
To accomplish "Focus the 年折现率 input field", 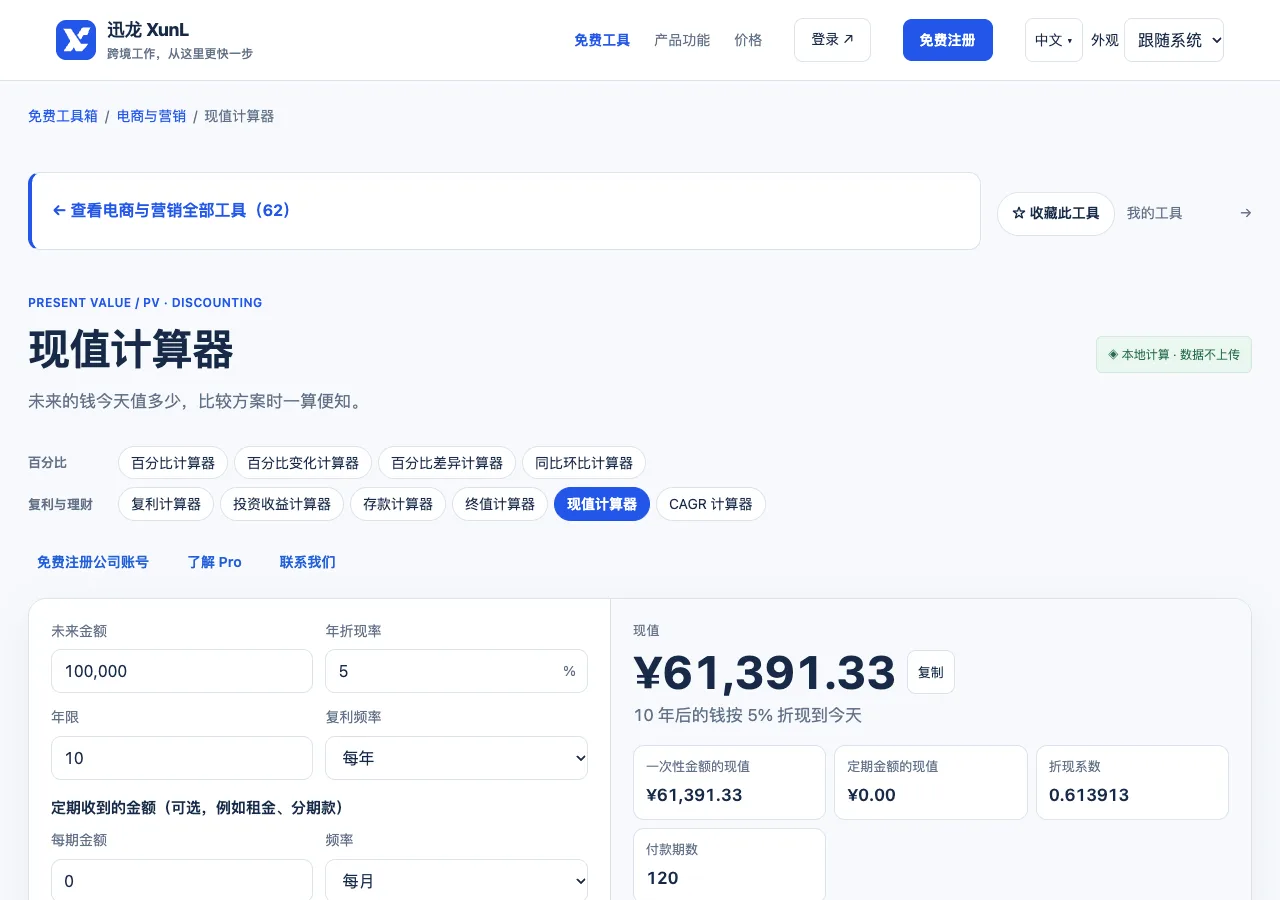I will coord(456,671).
